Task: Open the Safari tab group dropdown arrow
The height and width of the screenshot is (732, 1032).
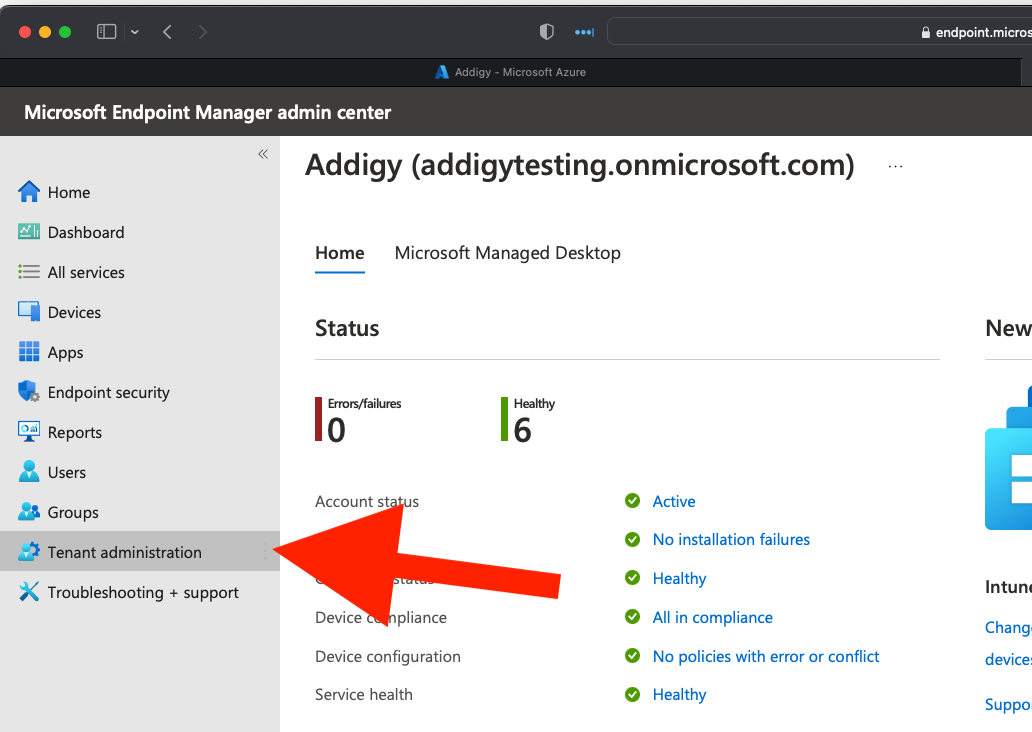Action: (135, 32)
